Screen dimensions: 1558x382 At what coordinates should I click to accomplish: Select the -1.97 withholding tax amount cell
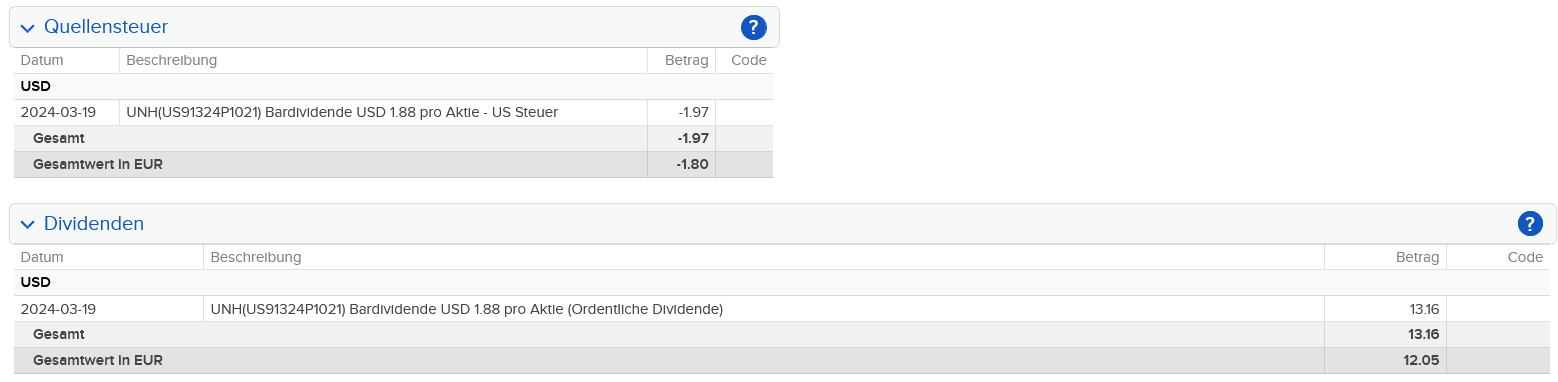point(682,112)
